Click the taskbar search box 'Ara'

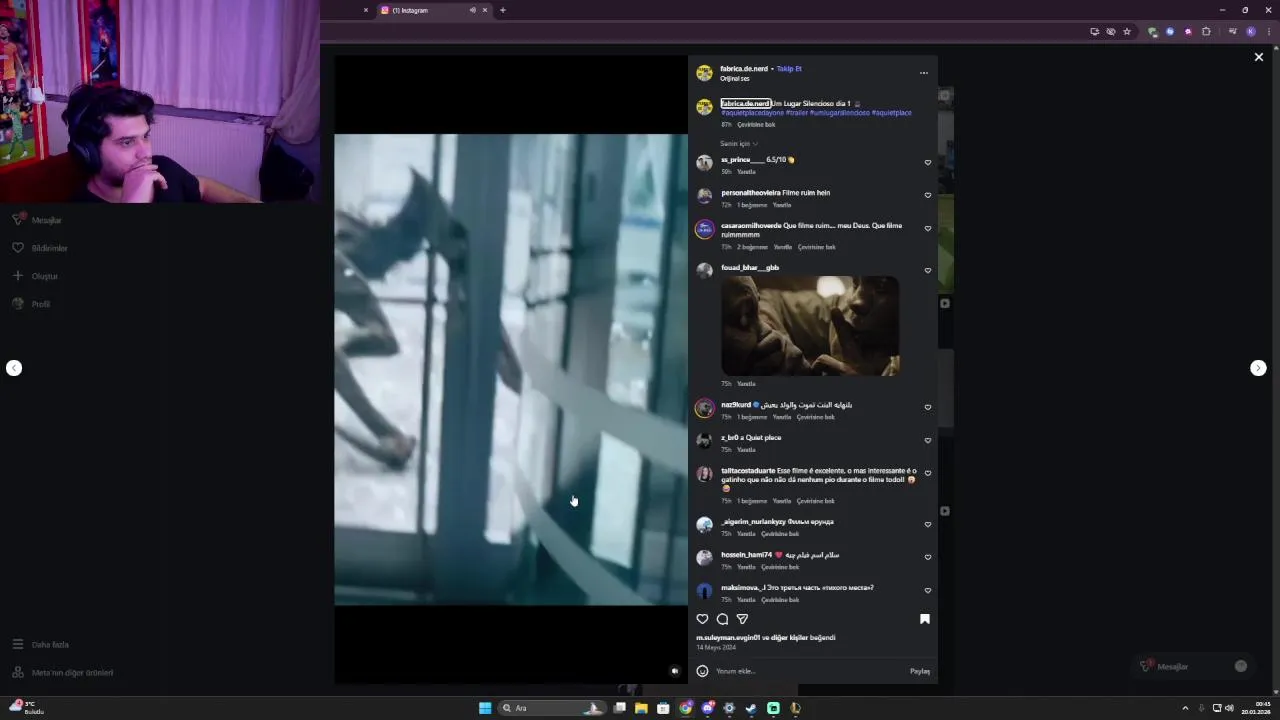coord(553,708)
